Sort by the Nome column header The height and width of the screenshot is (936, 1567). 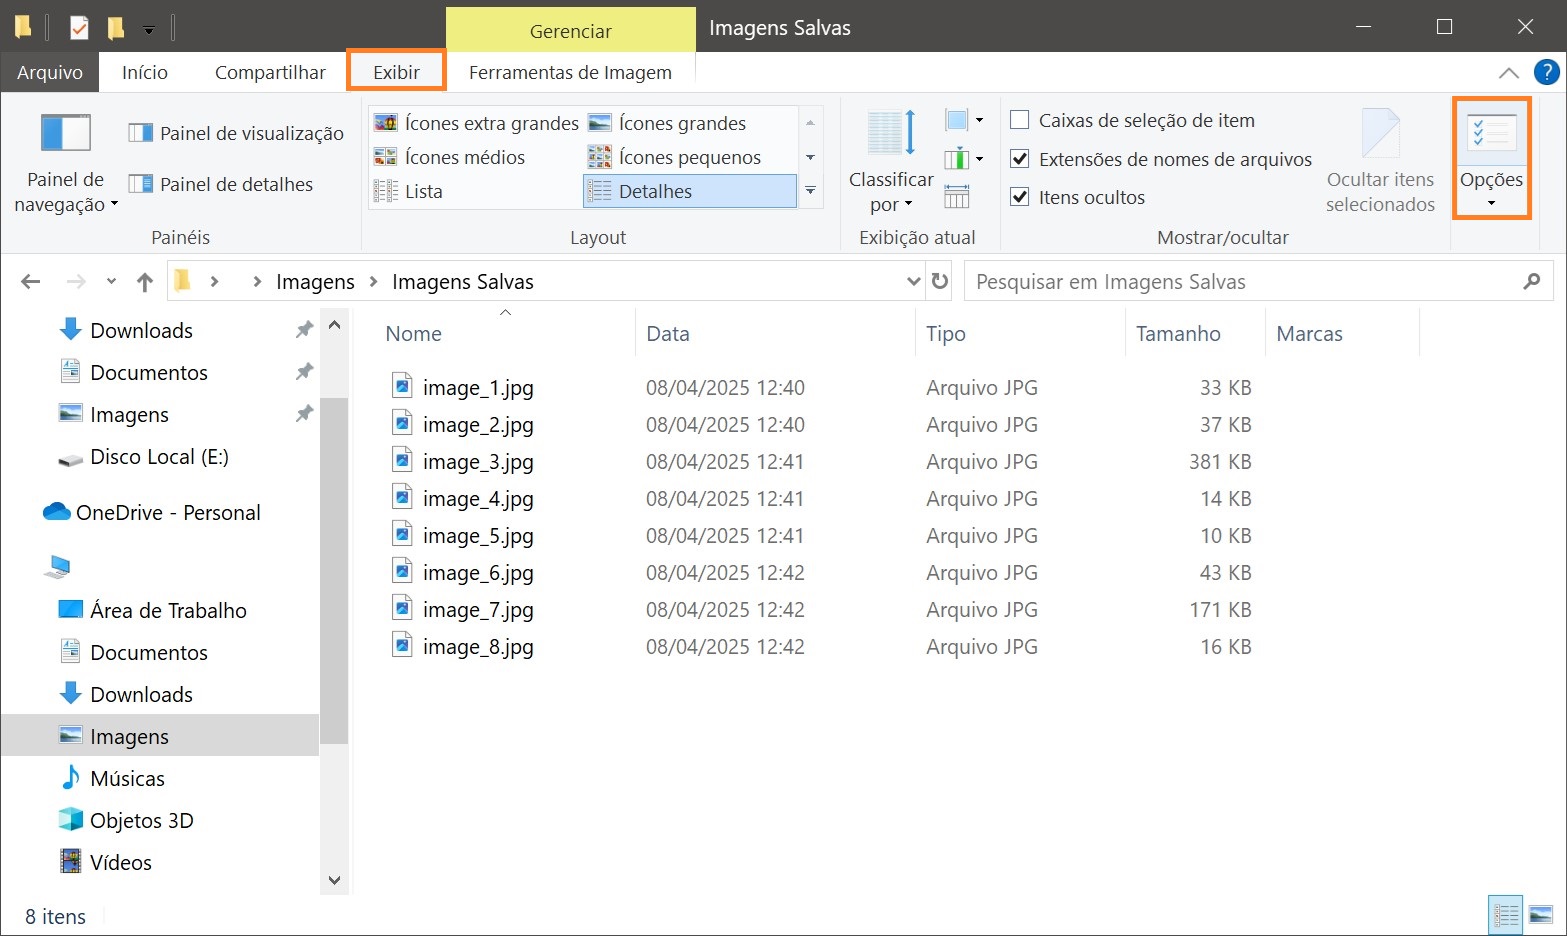[x=413, y=334]
